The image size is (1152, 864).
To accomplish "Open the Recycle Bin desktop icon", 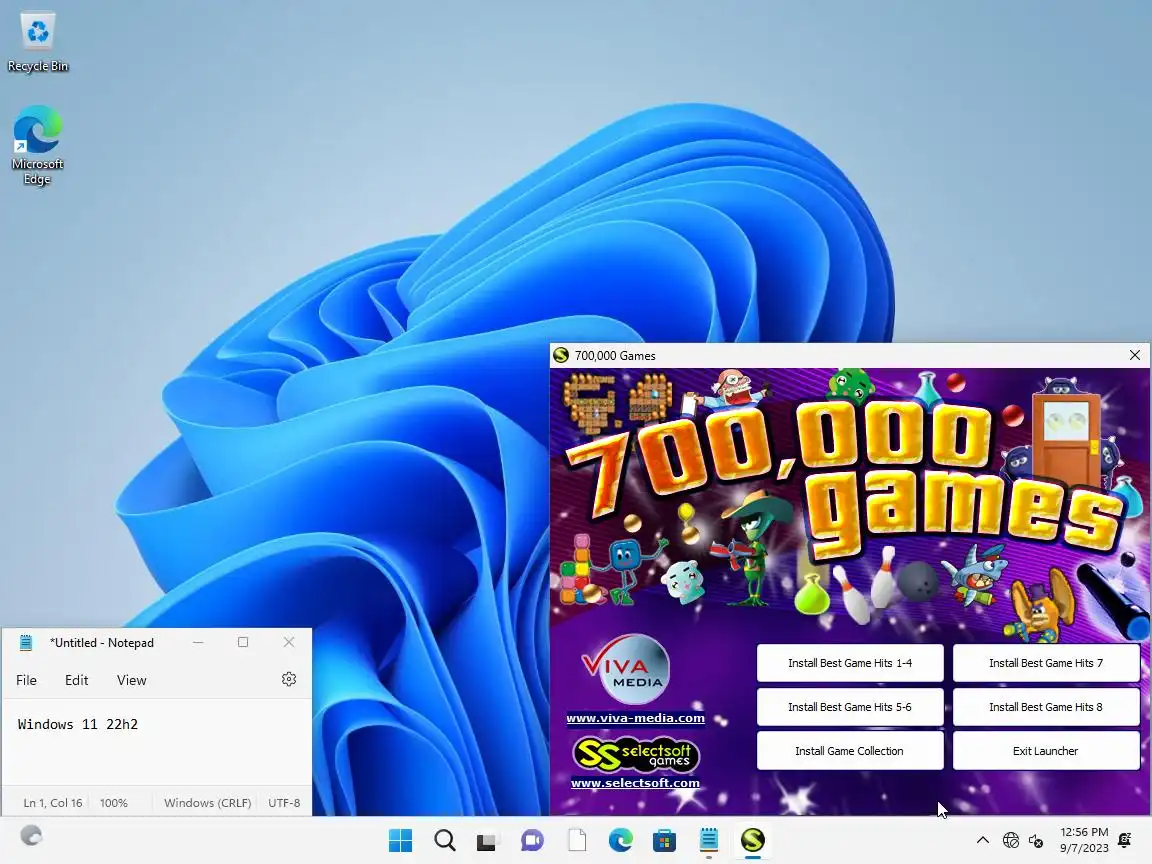I will (x=37, y=43).
